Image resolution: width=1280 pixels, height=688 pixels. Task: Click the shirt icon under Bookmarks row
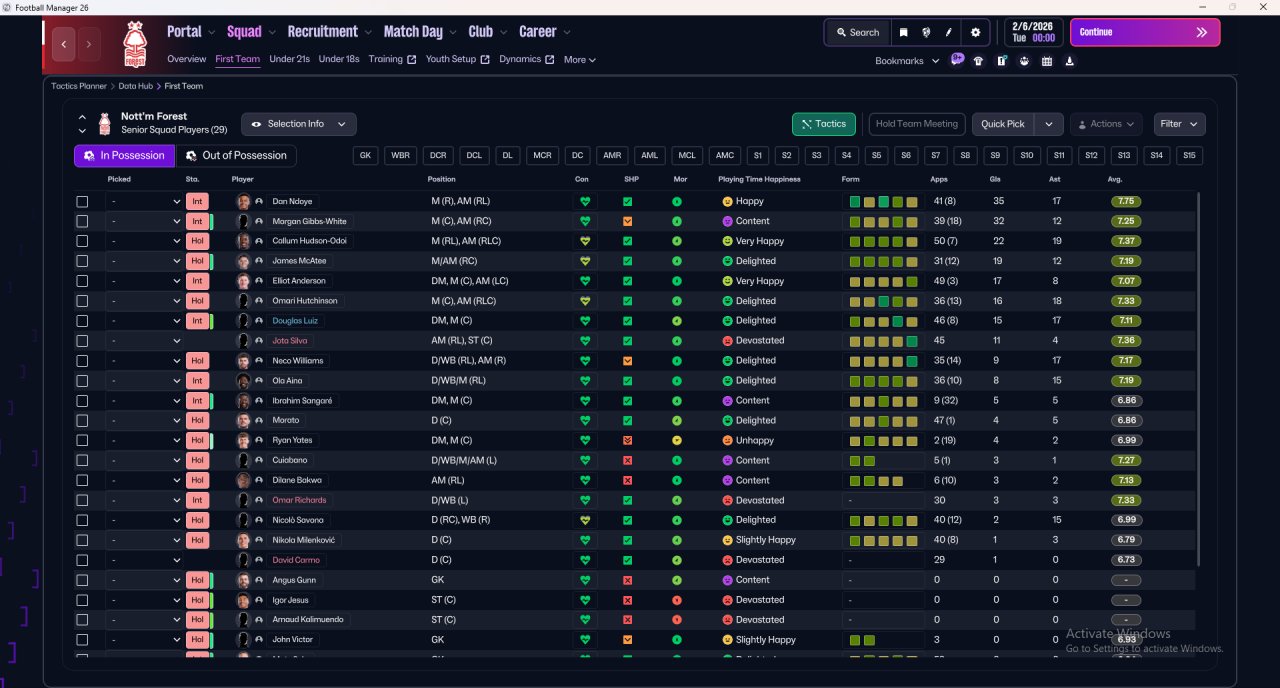click(978, 61)
